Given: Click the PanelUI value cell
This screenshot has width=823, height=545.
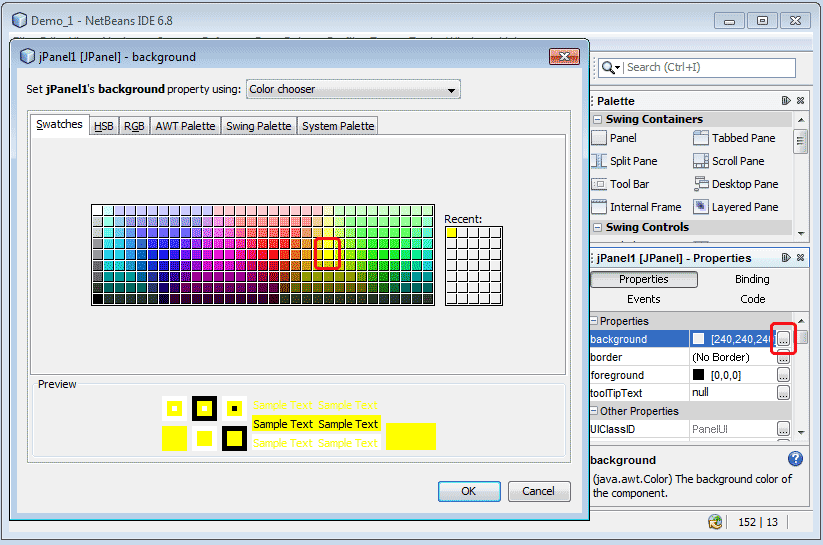Looking at the screenshot, I should [733, 429].
